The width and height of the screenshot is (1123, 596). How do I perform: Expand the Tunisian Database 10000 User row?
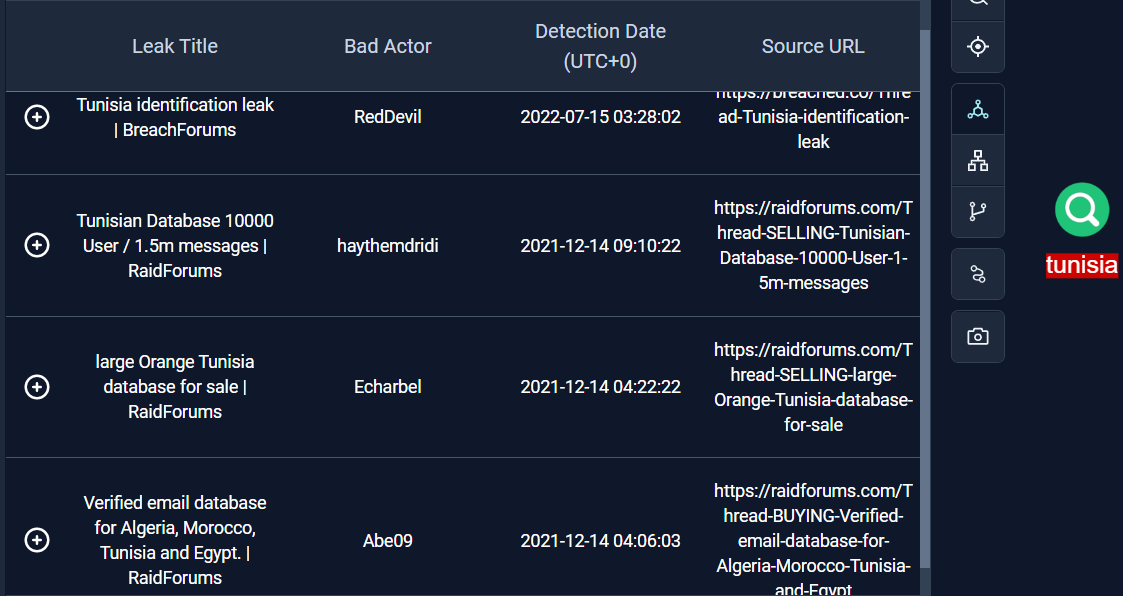pos(37,245)
